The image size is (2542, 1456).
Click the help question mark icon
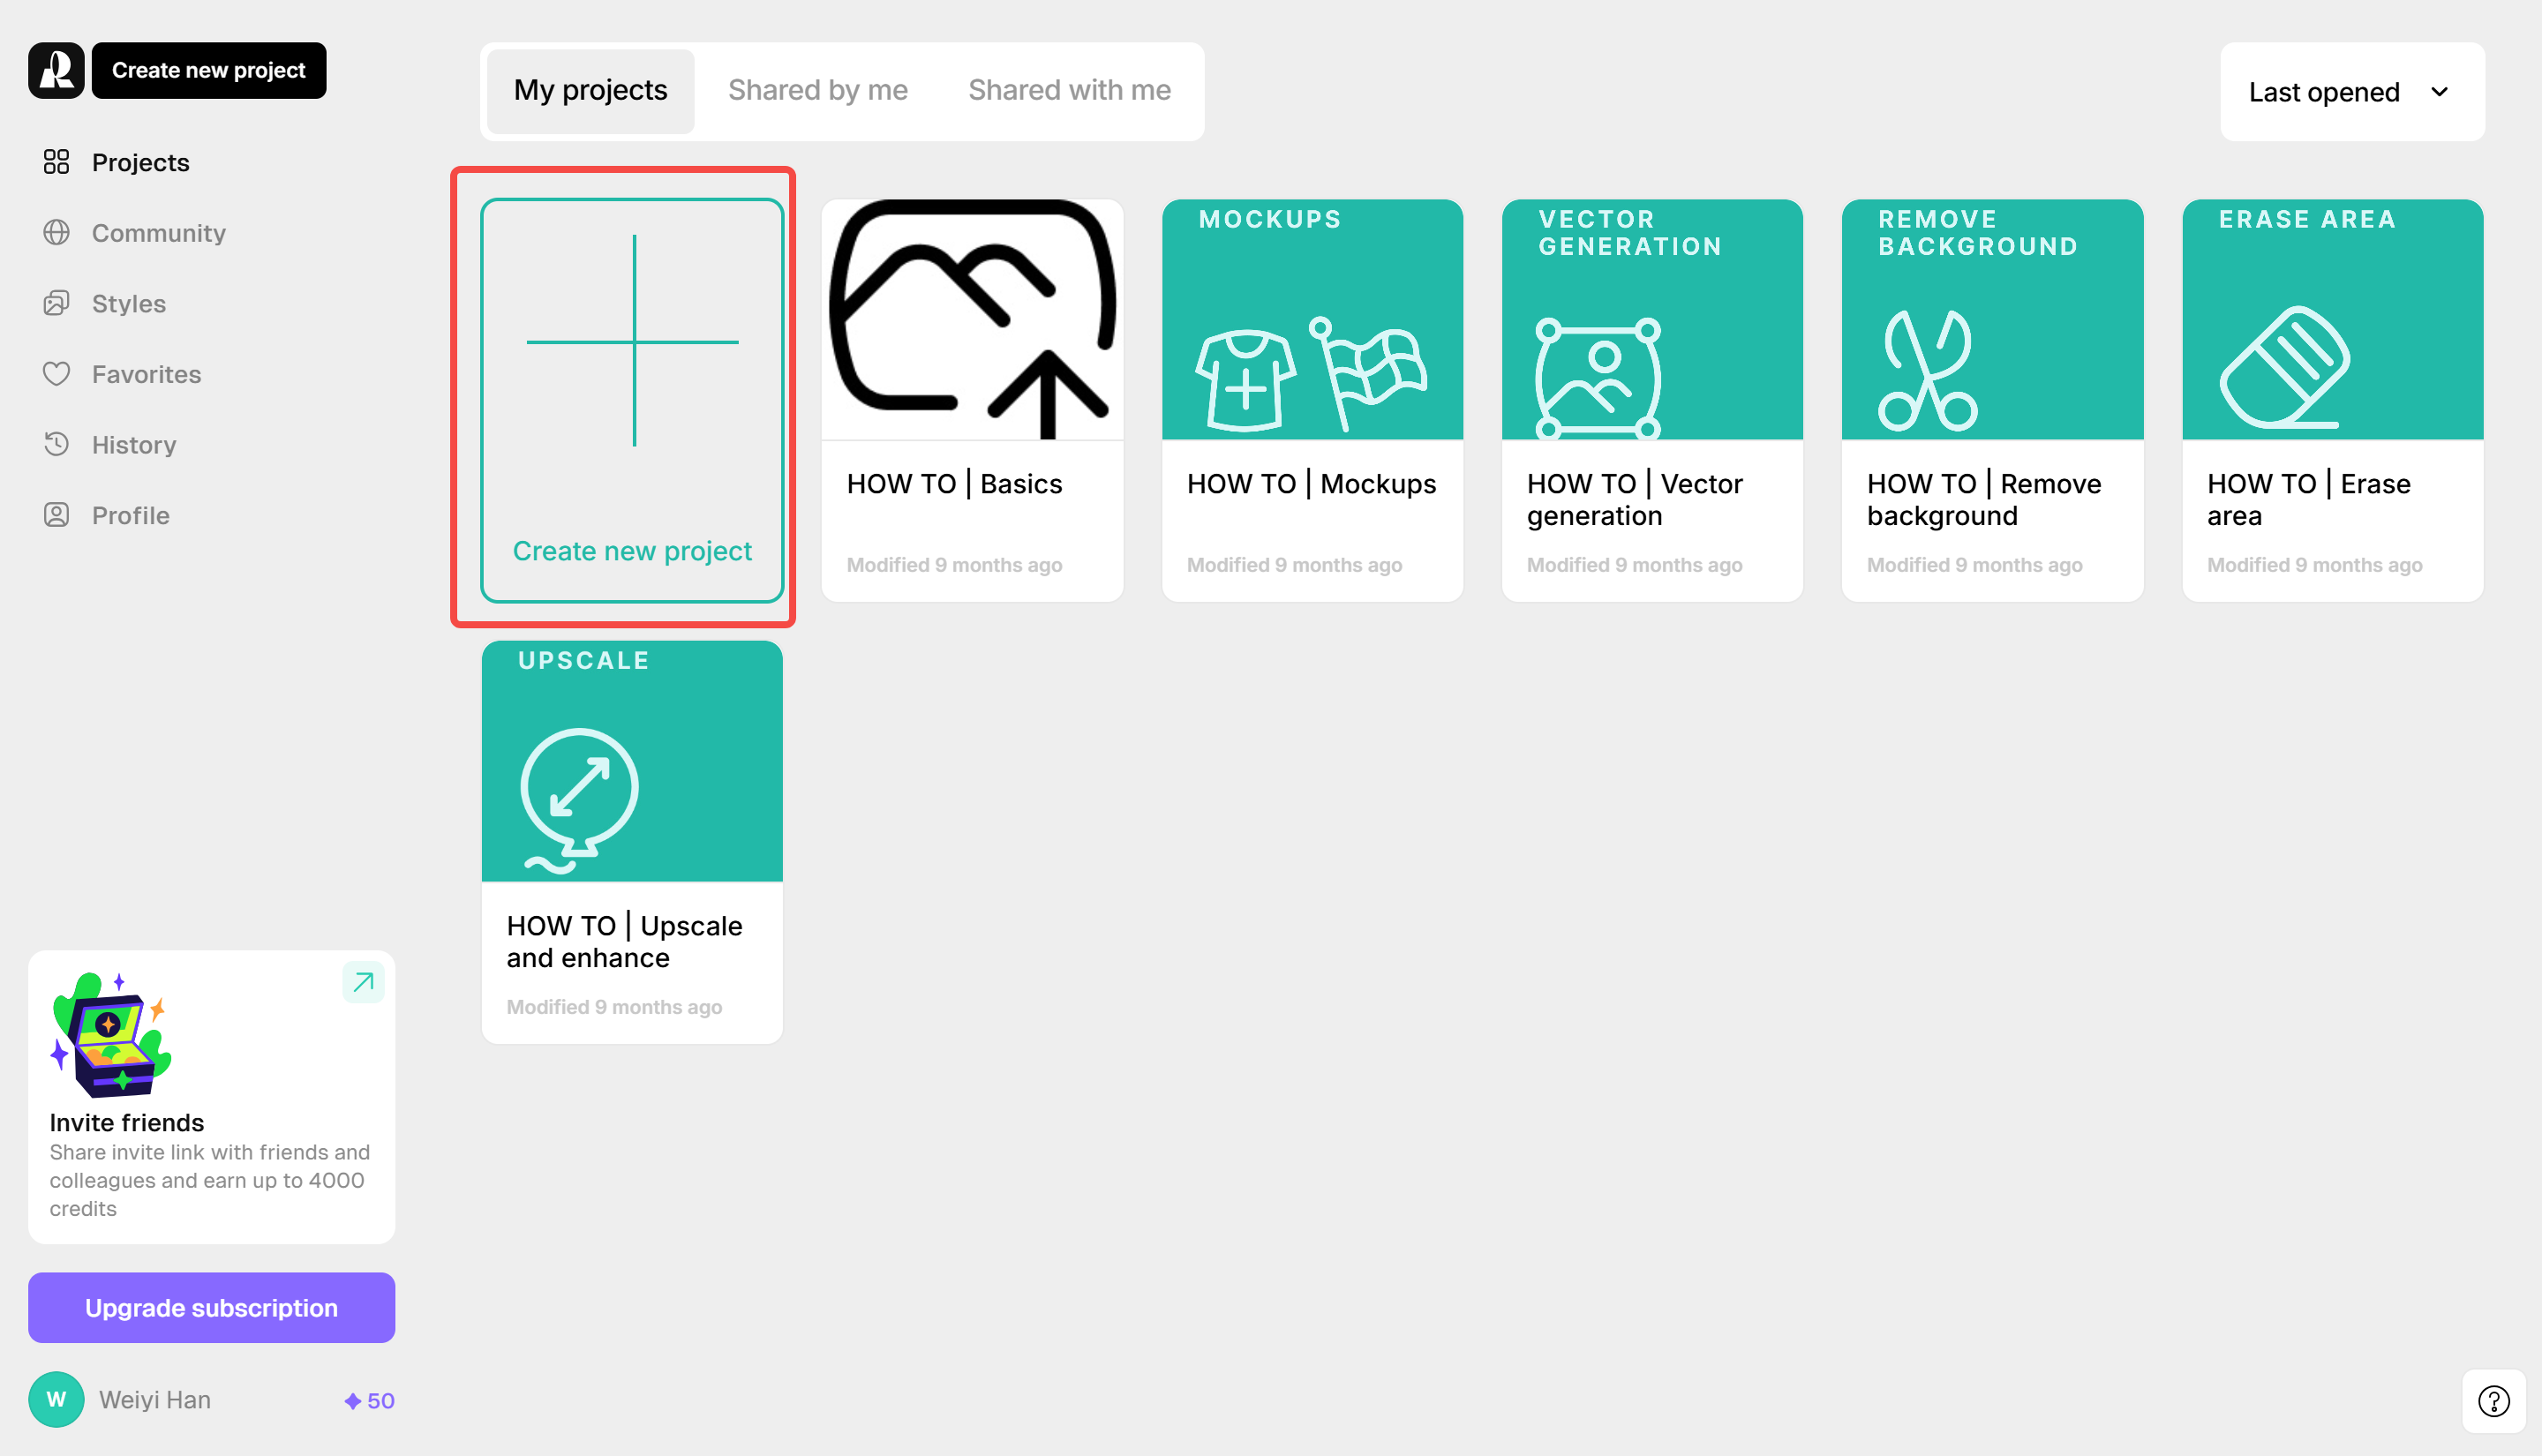[x=2493, y=1401]
